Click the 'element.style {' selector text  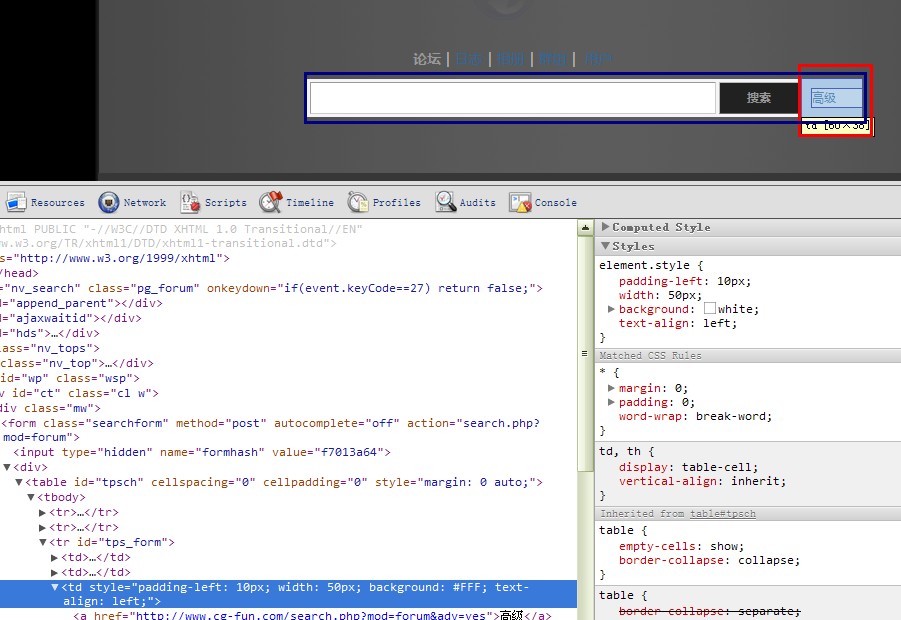(651, 265)
